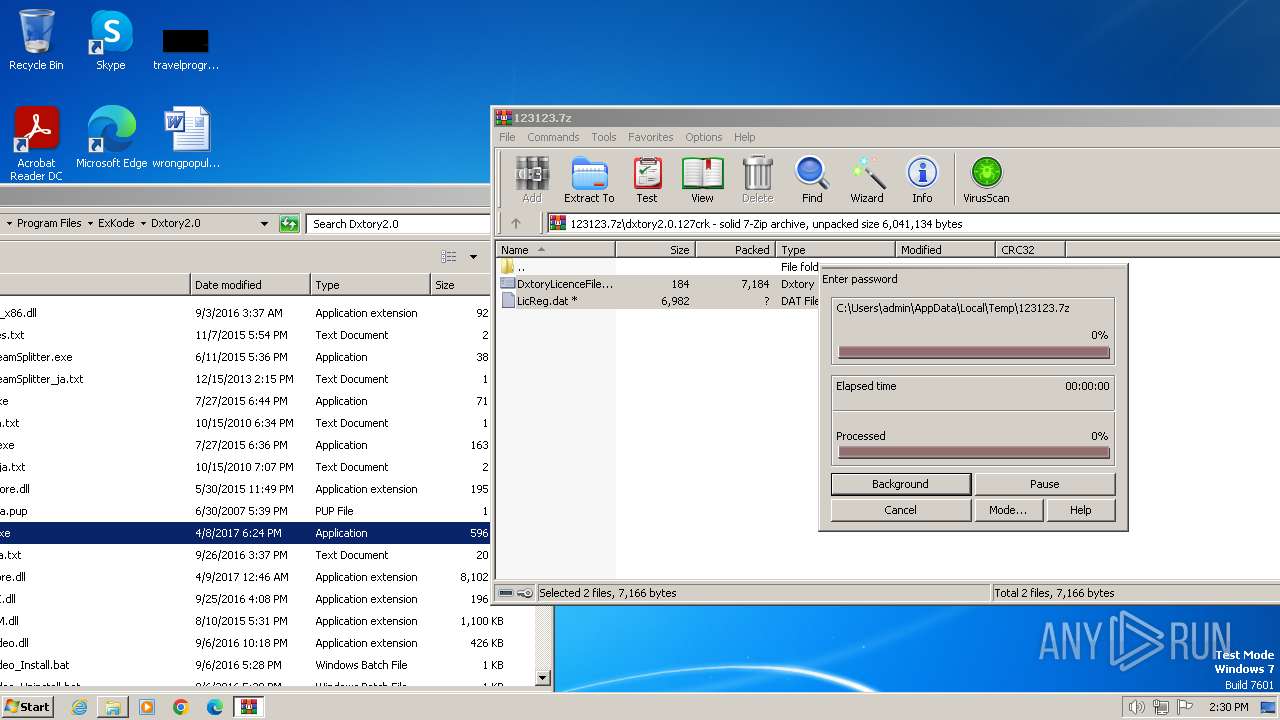
Task: Sort WinRAR list by Packed column
Action: (x=735, y=250)
